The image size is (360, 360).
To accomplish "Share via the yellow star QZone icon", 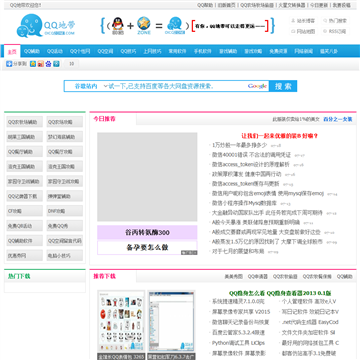I will pos(33,64).
